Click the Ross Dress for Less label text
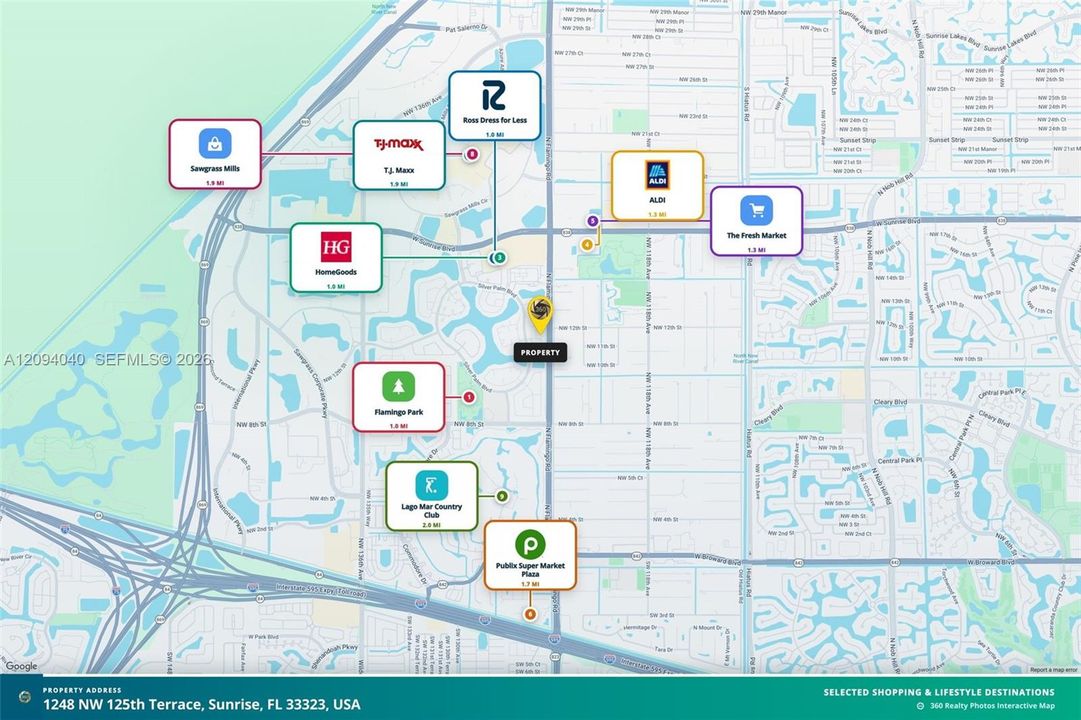 (494, 120)
